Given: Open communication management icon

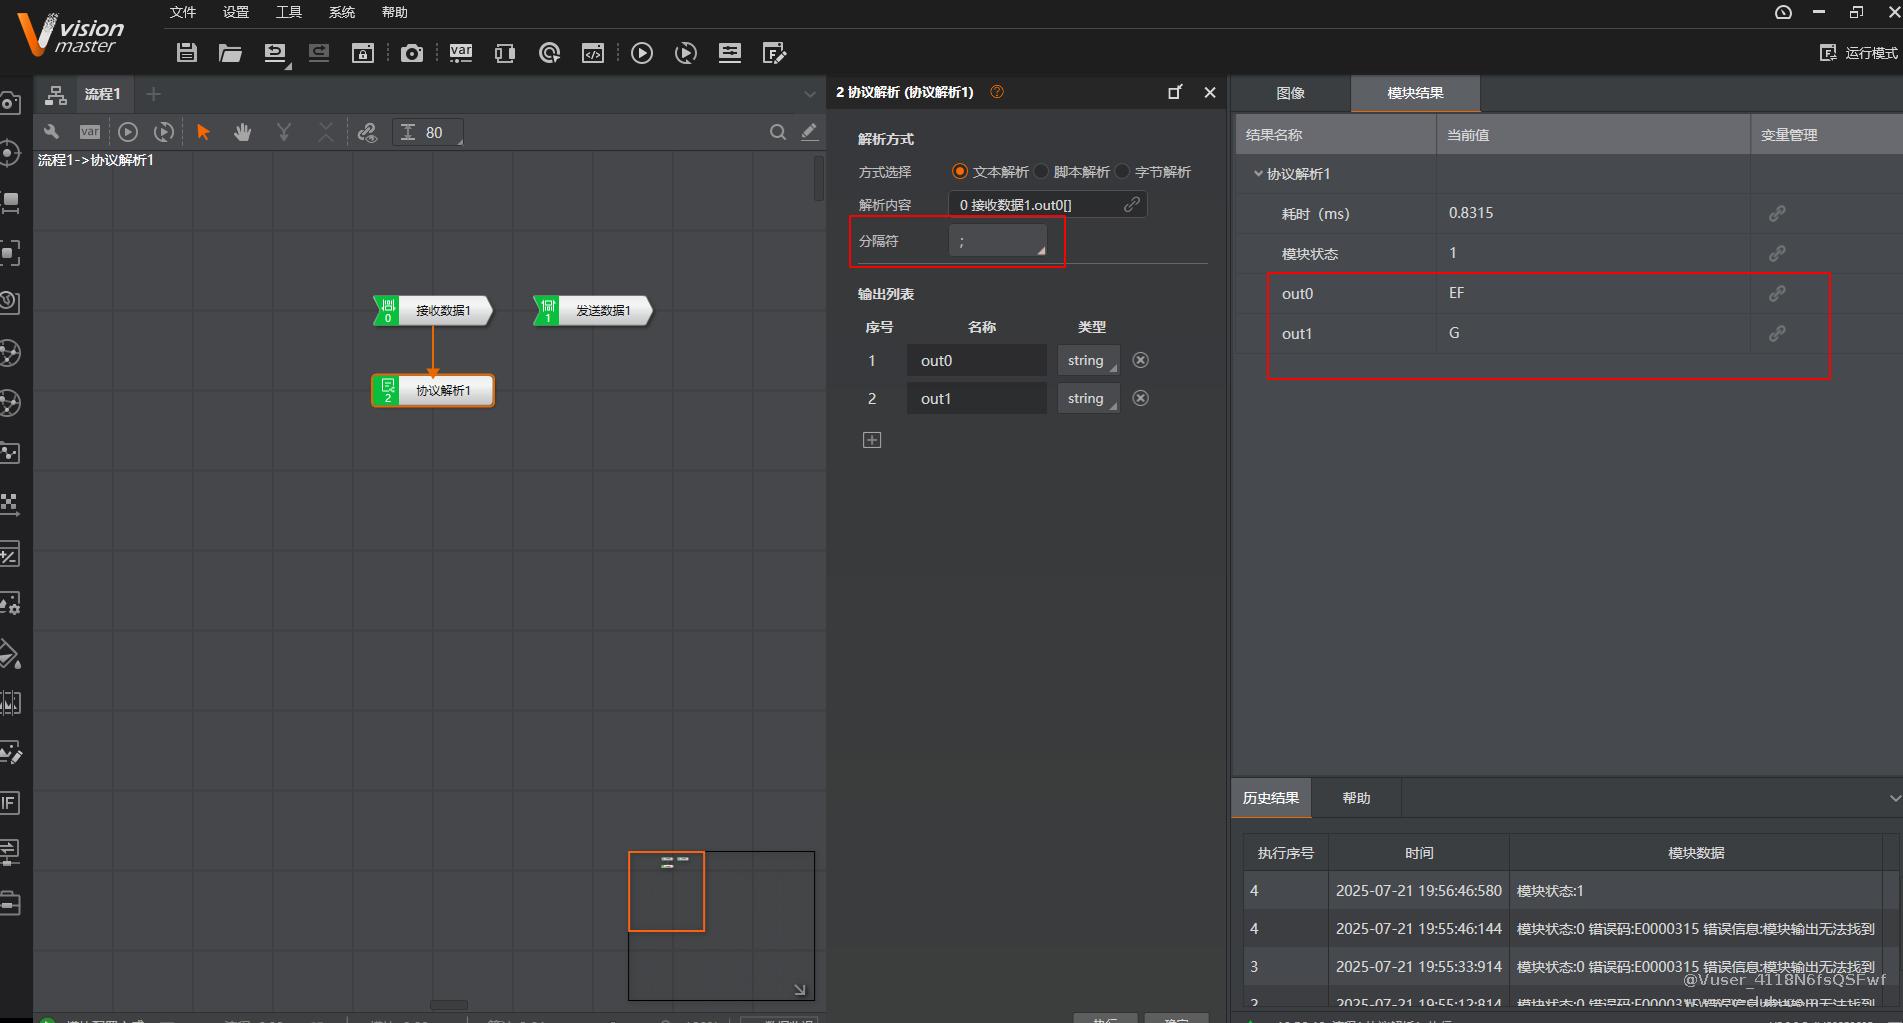Looking at the screenshot, I should tap(505, 53).
